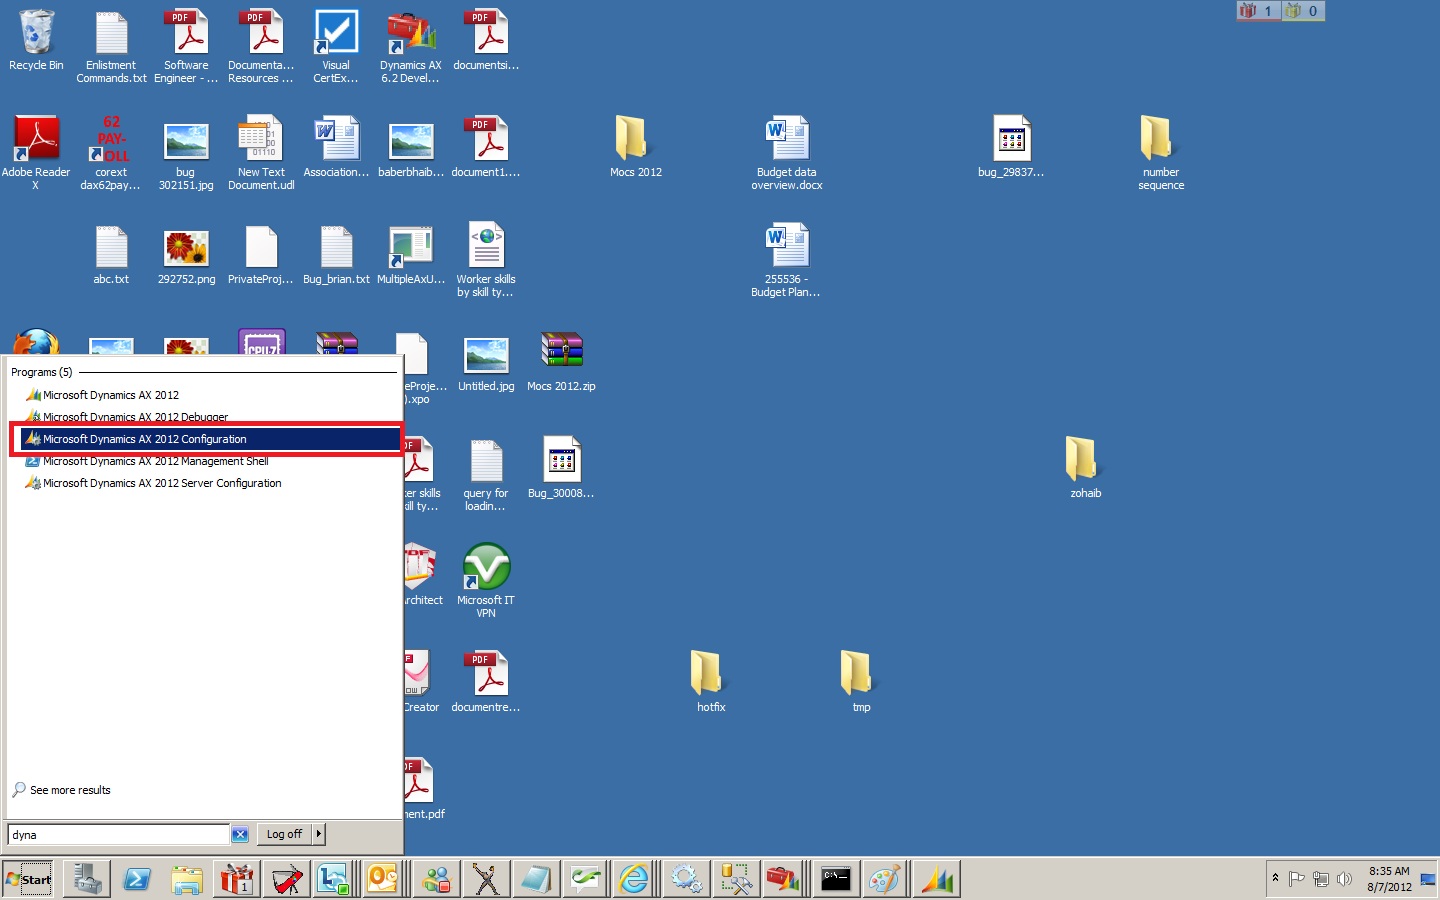Select Visual CertEx shortcut icon

[336, 47]
